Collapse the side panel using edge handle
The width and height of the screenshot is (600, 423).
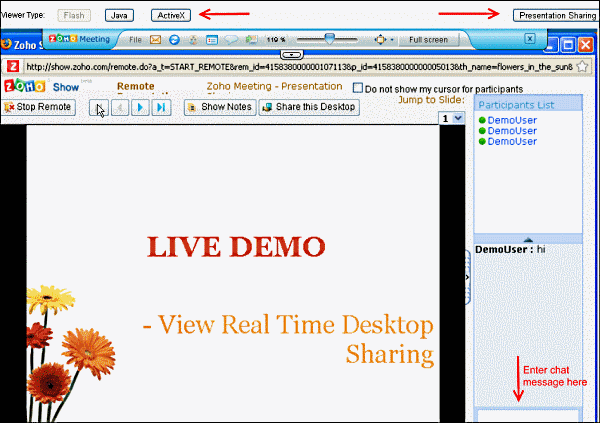click(x=468, y=270)
